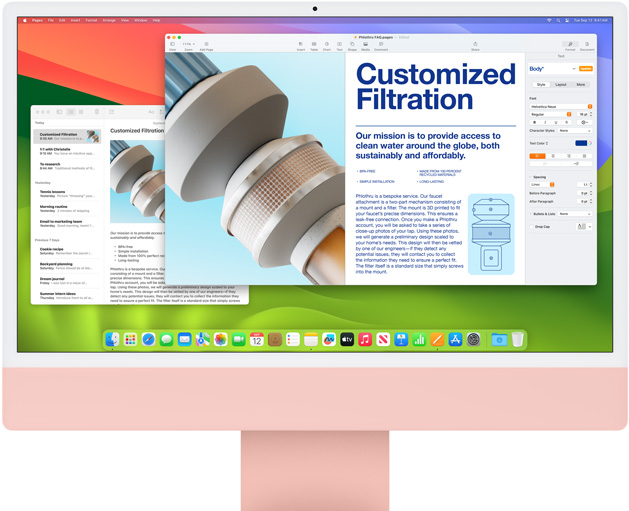629x511 pixels.
Task: Open the Chart tool in toolbar
Action: tap(327, 45)
